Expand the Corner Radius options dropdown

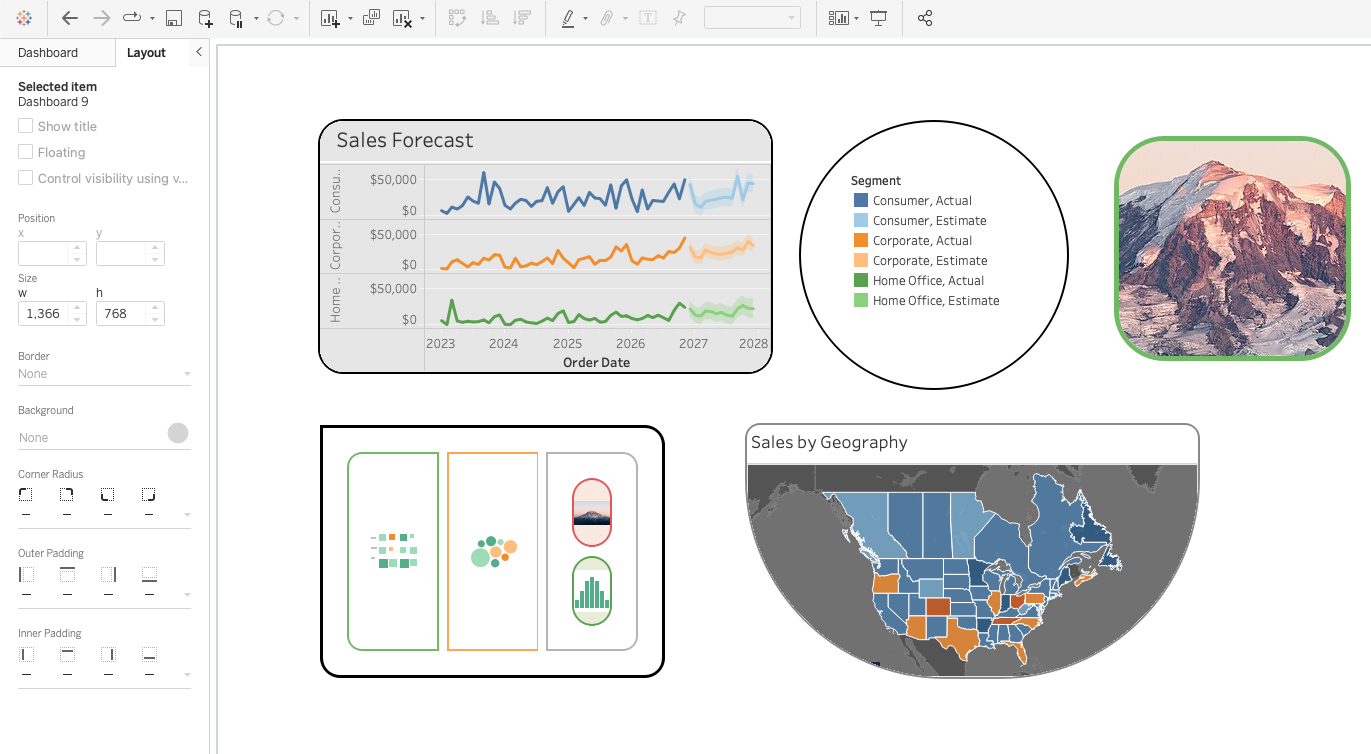[x=186, y=513]
